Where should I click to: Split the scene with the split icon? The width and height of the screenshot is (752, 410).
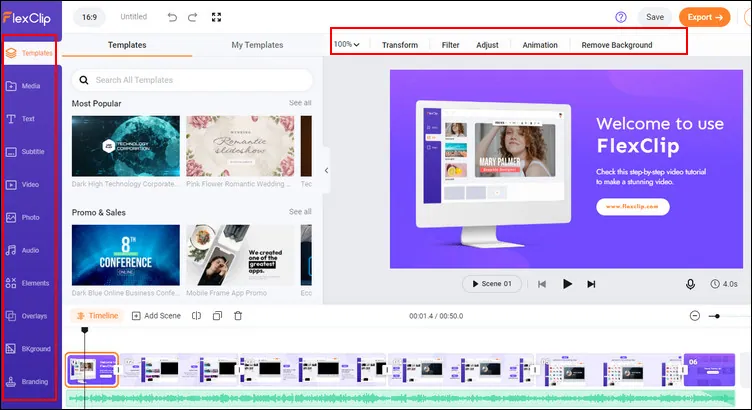tap(196, 316)
